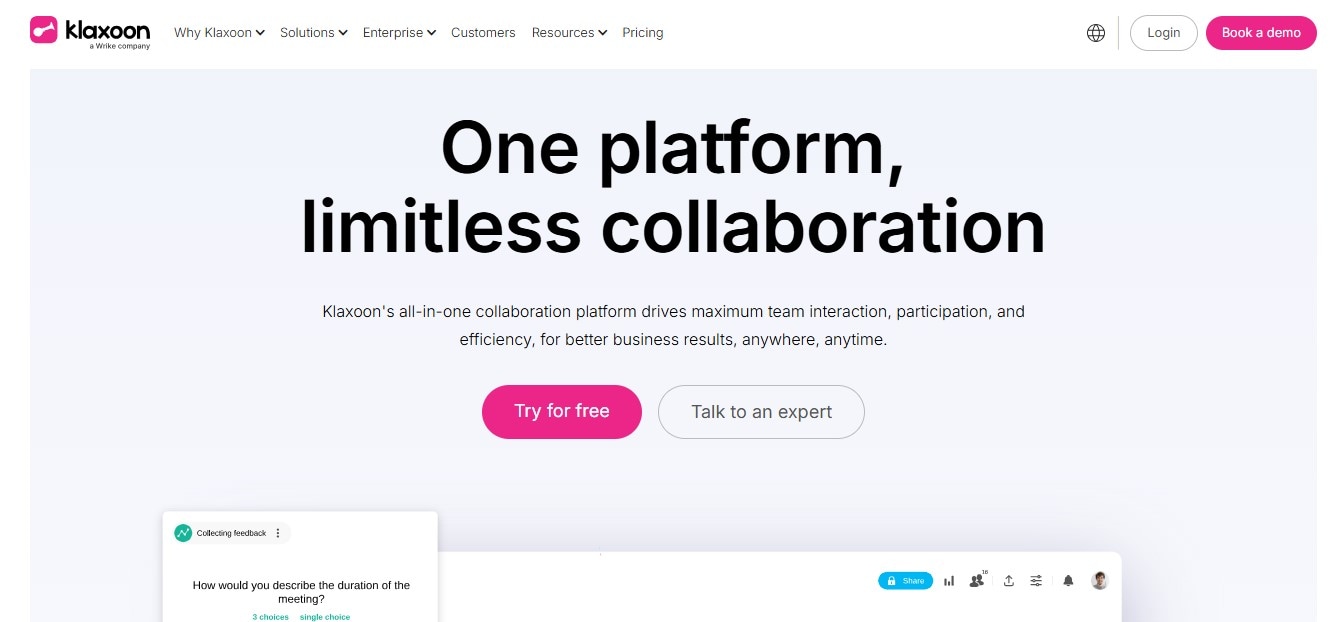
Task: Open the user profile avatar
Action: (1100, 580)
